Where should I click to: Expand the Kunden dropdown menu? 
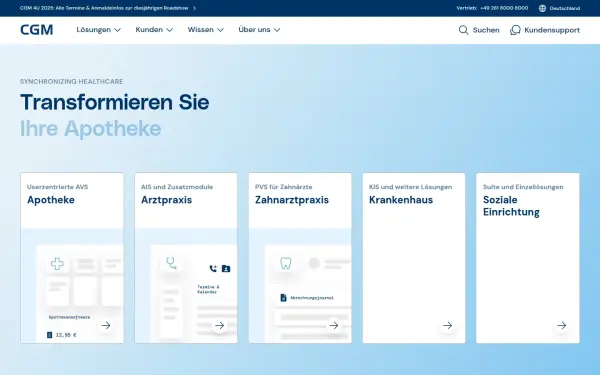[154, 29]
